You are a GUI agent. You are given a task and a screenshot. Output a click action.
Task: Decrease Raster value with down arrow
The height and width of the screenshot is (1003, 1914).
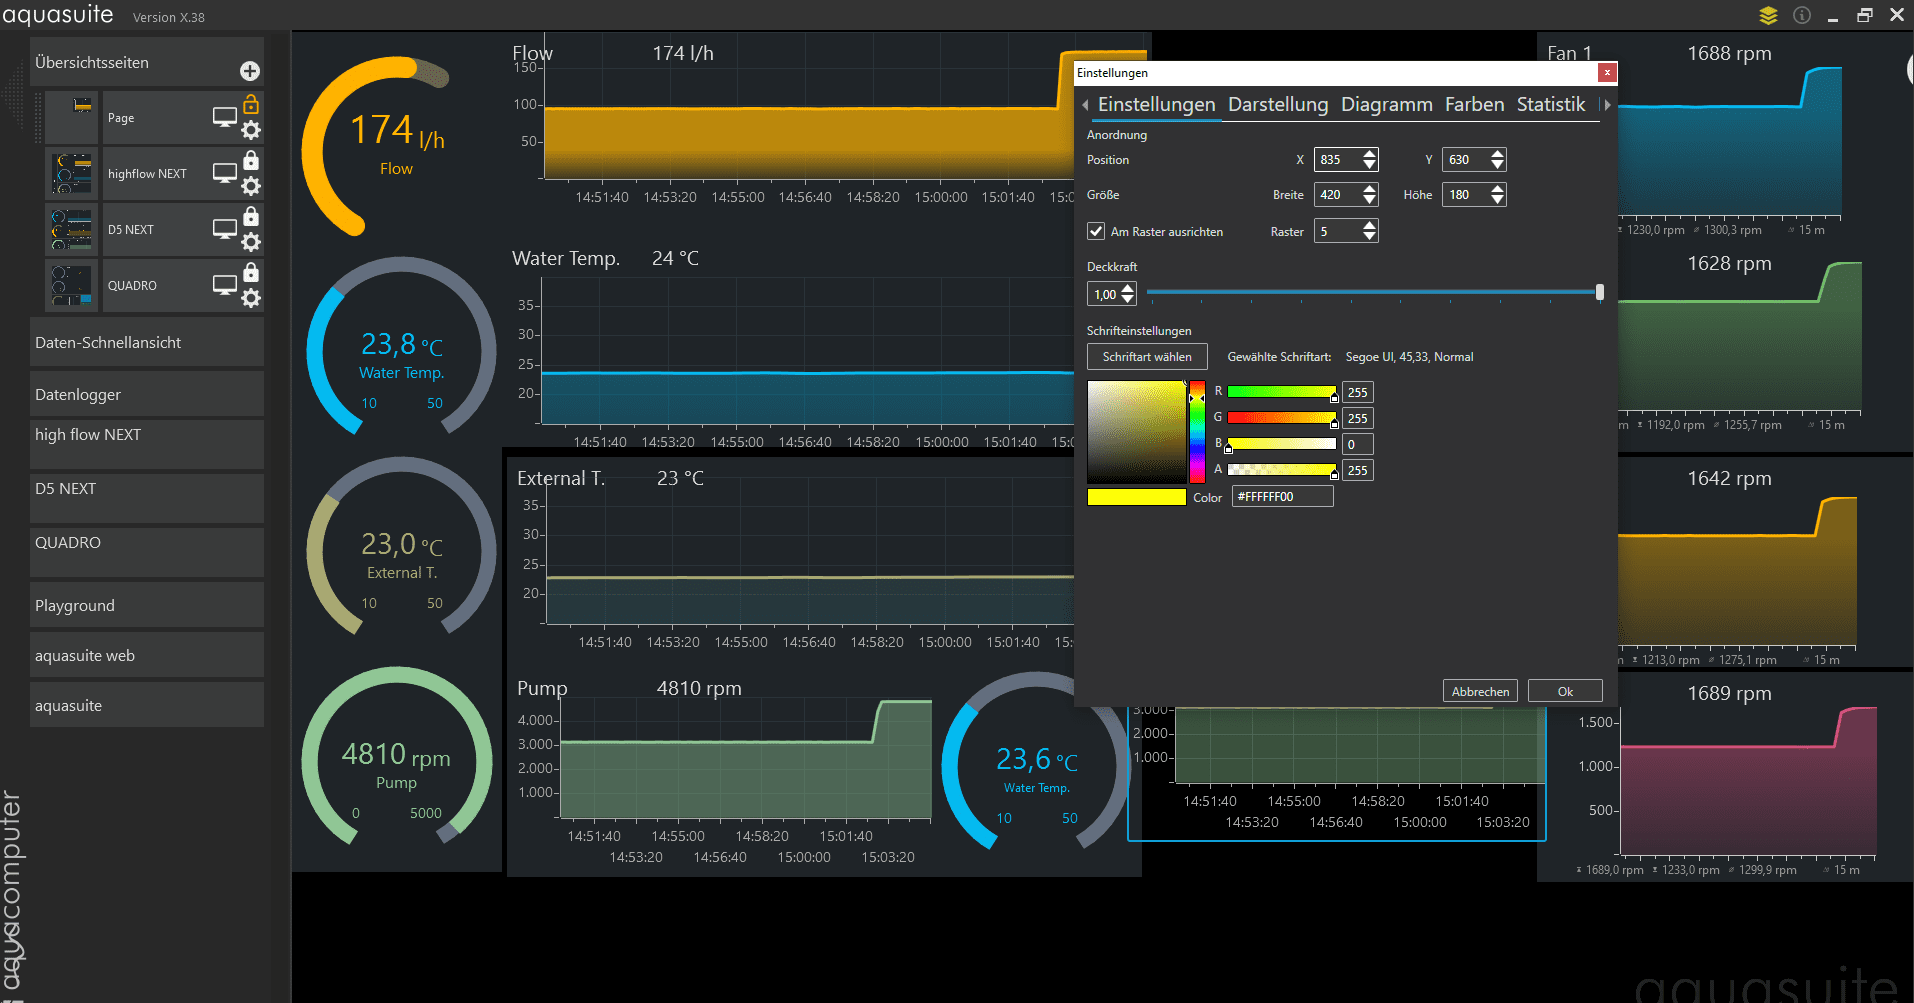pos(1370,236)
